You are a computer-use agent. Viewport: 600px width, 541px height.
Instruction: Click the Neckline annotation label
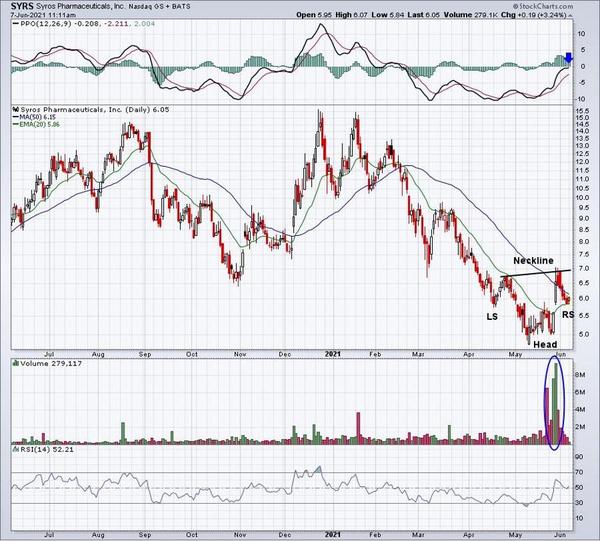click(x=532, y=261)
